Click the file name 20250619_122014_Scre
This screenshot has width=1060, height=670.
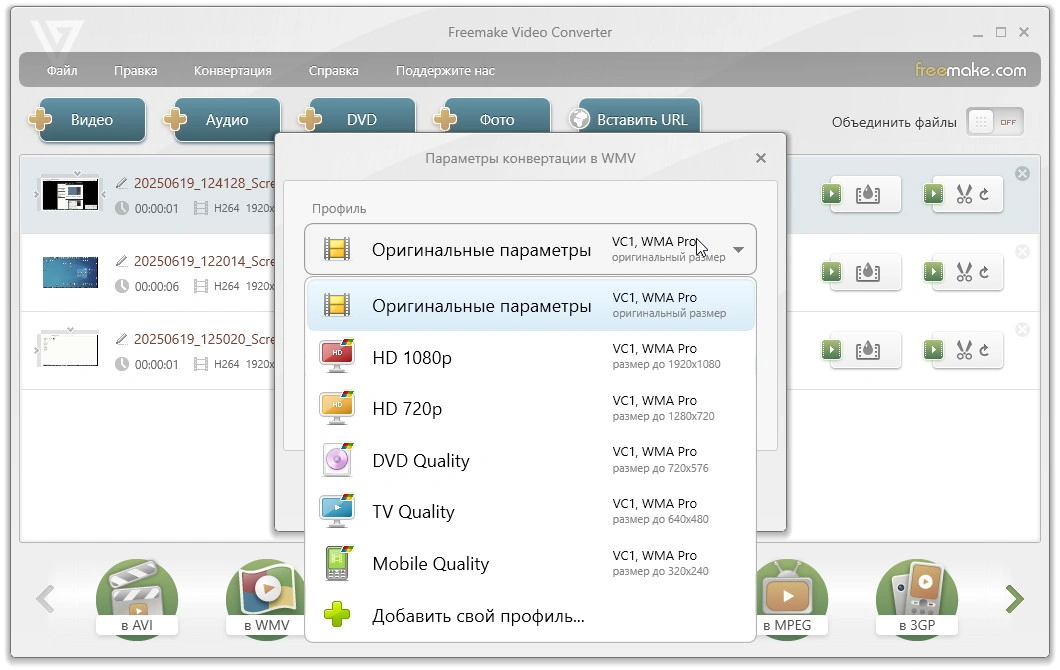204,261
